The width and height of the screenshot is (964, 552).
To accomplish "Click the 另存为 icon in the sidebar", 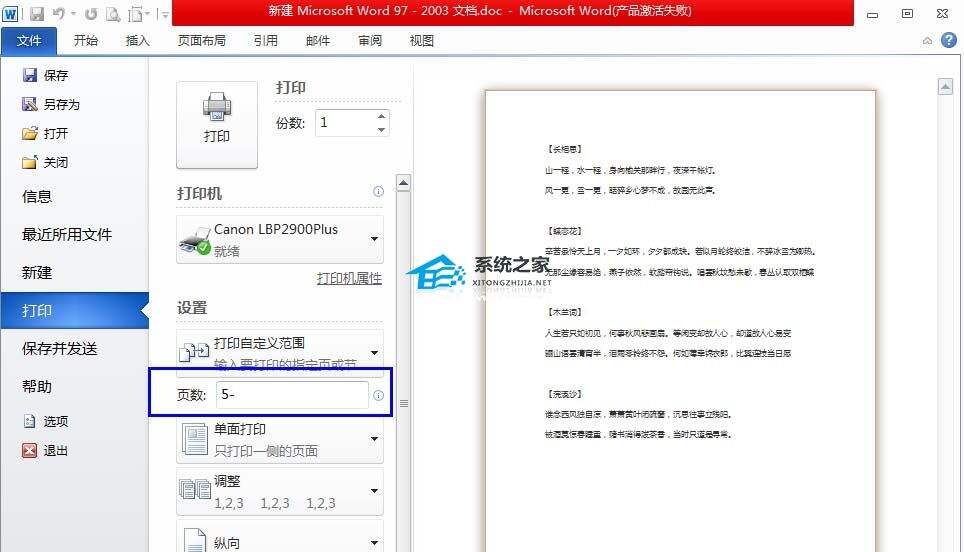I will (x=30, y=104).
